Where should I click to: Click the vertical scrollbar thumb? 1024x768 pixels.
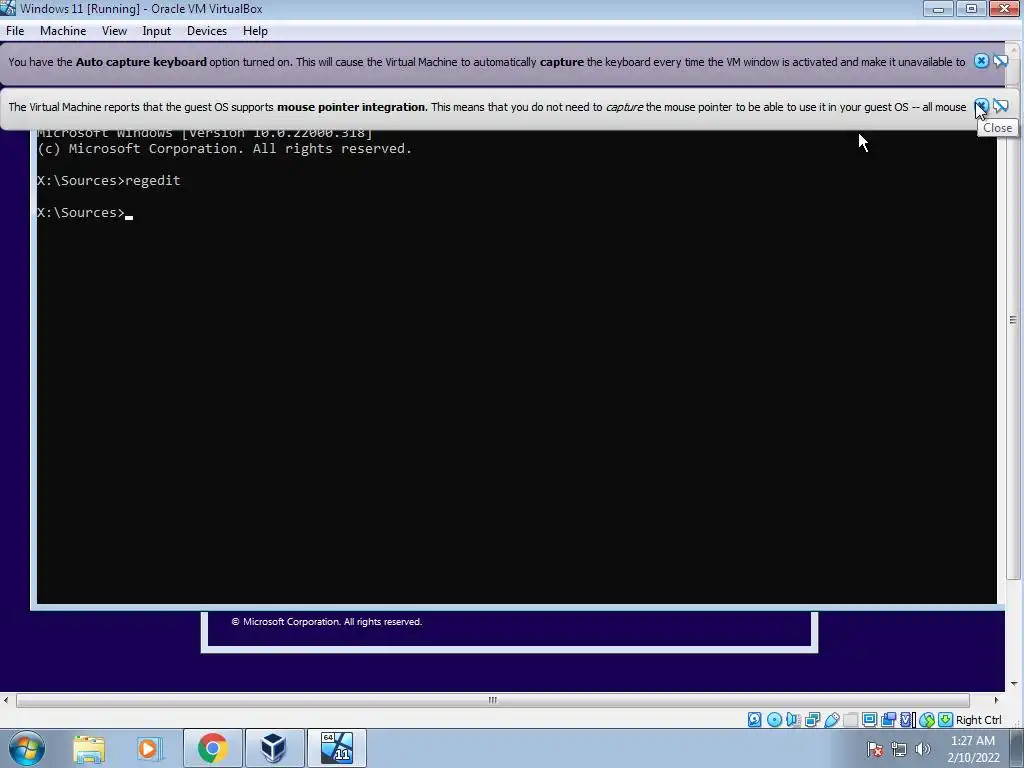coord(1014,320)
